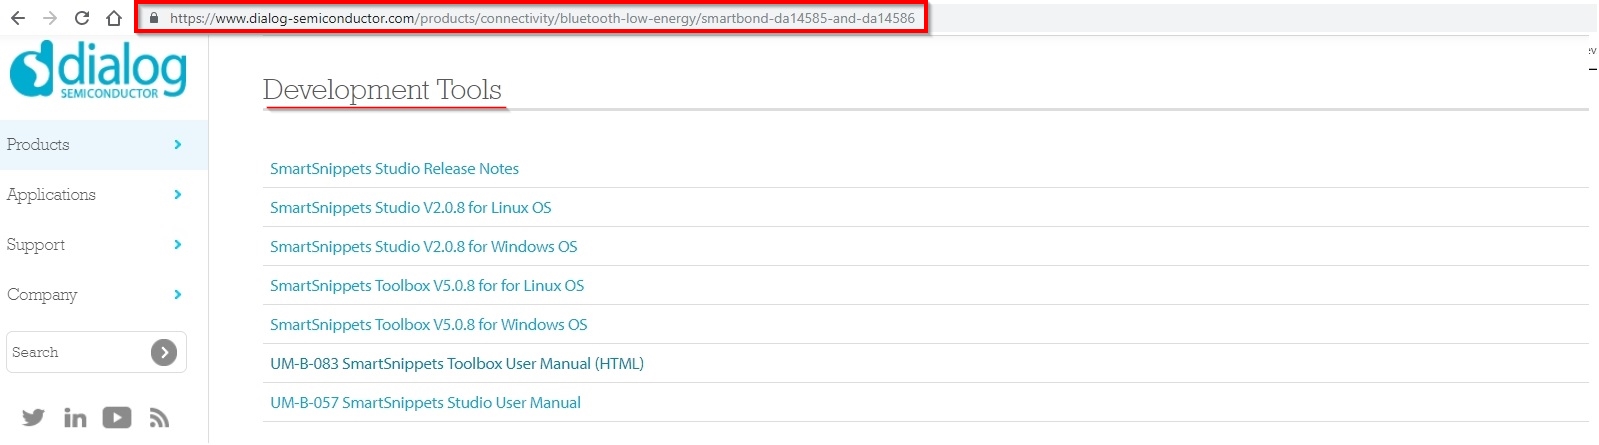Screen dimensions: 1599x445
Task: Expand the Products chevron in the sidebar
Action: click(x=177, y=145)
